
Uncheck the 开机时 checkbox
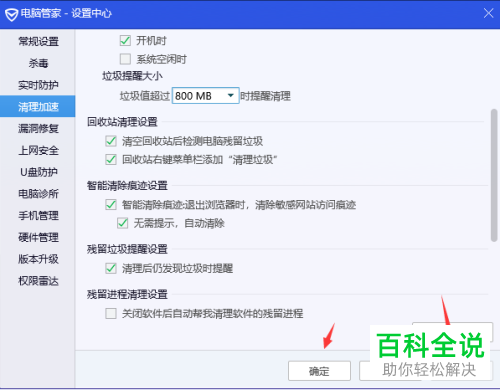point(125,41)
